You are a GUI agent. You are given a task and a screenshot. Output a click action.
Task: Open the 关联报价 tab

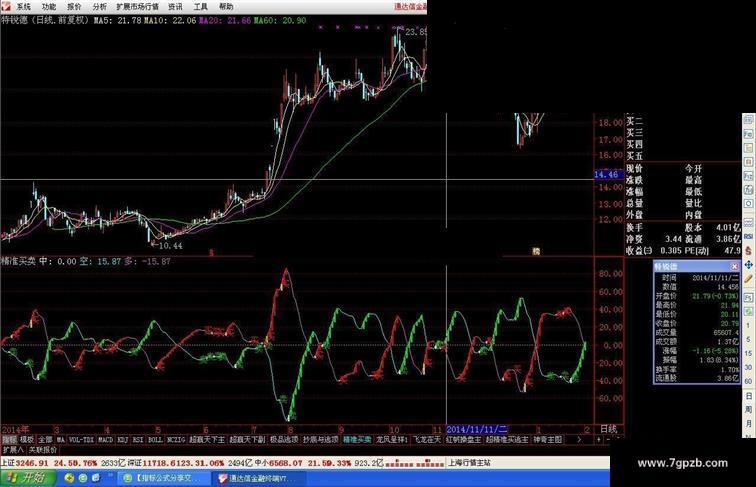(43, 450)
